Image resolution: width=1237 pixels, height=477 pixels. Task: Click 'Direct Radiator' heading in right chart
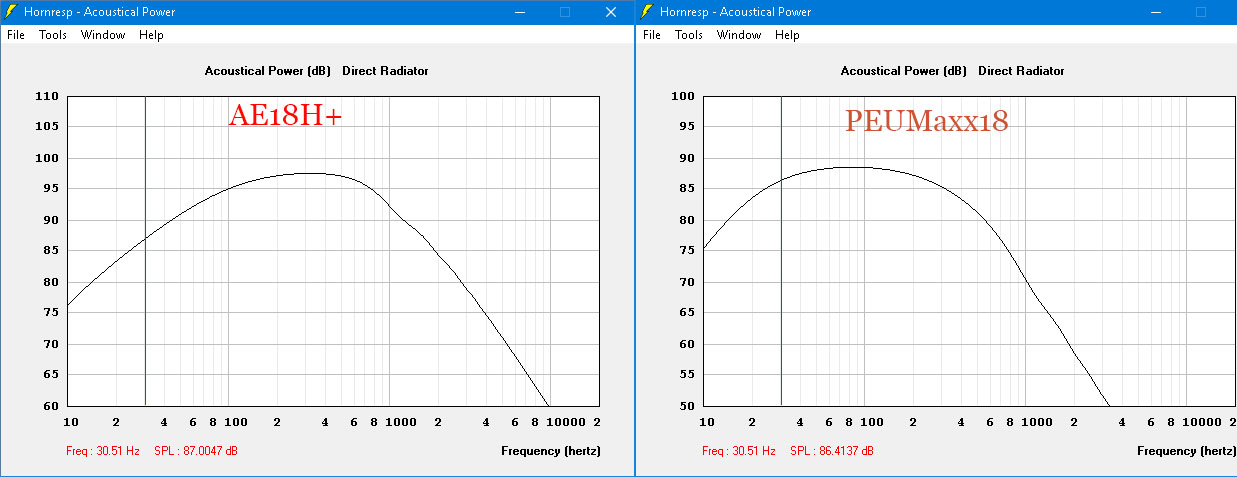click(x=1021, y=71)
